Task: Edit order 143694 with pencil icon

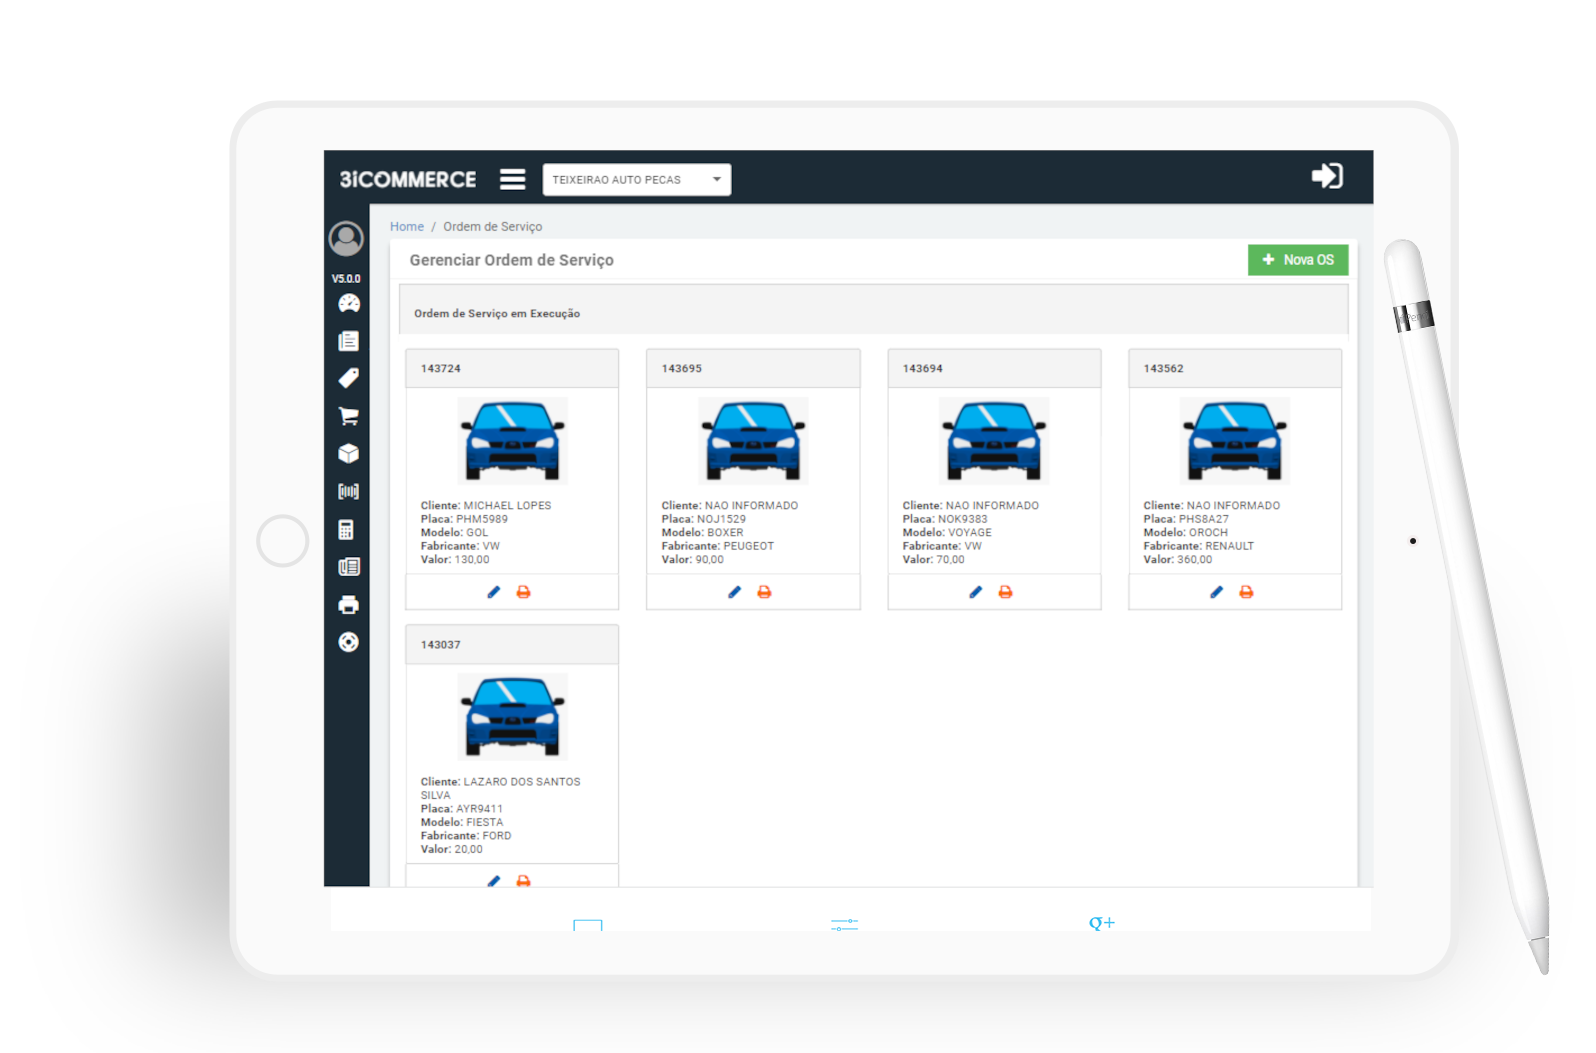Action: [x=976, y=592]
